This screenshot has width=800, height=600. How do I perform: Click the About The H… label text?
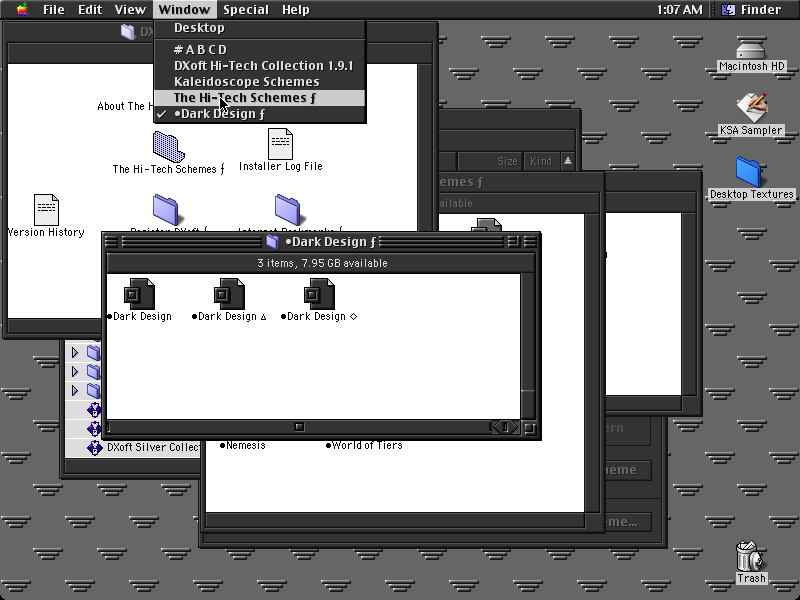[125, 106]
